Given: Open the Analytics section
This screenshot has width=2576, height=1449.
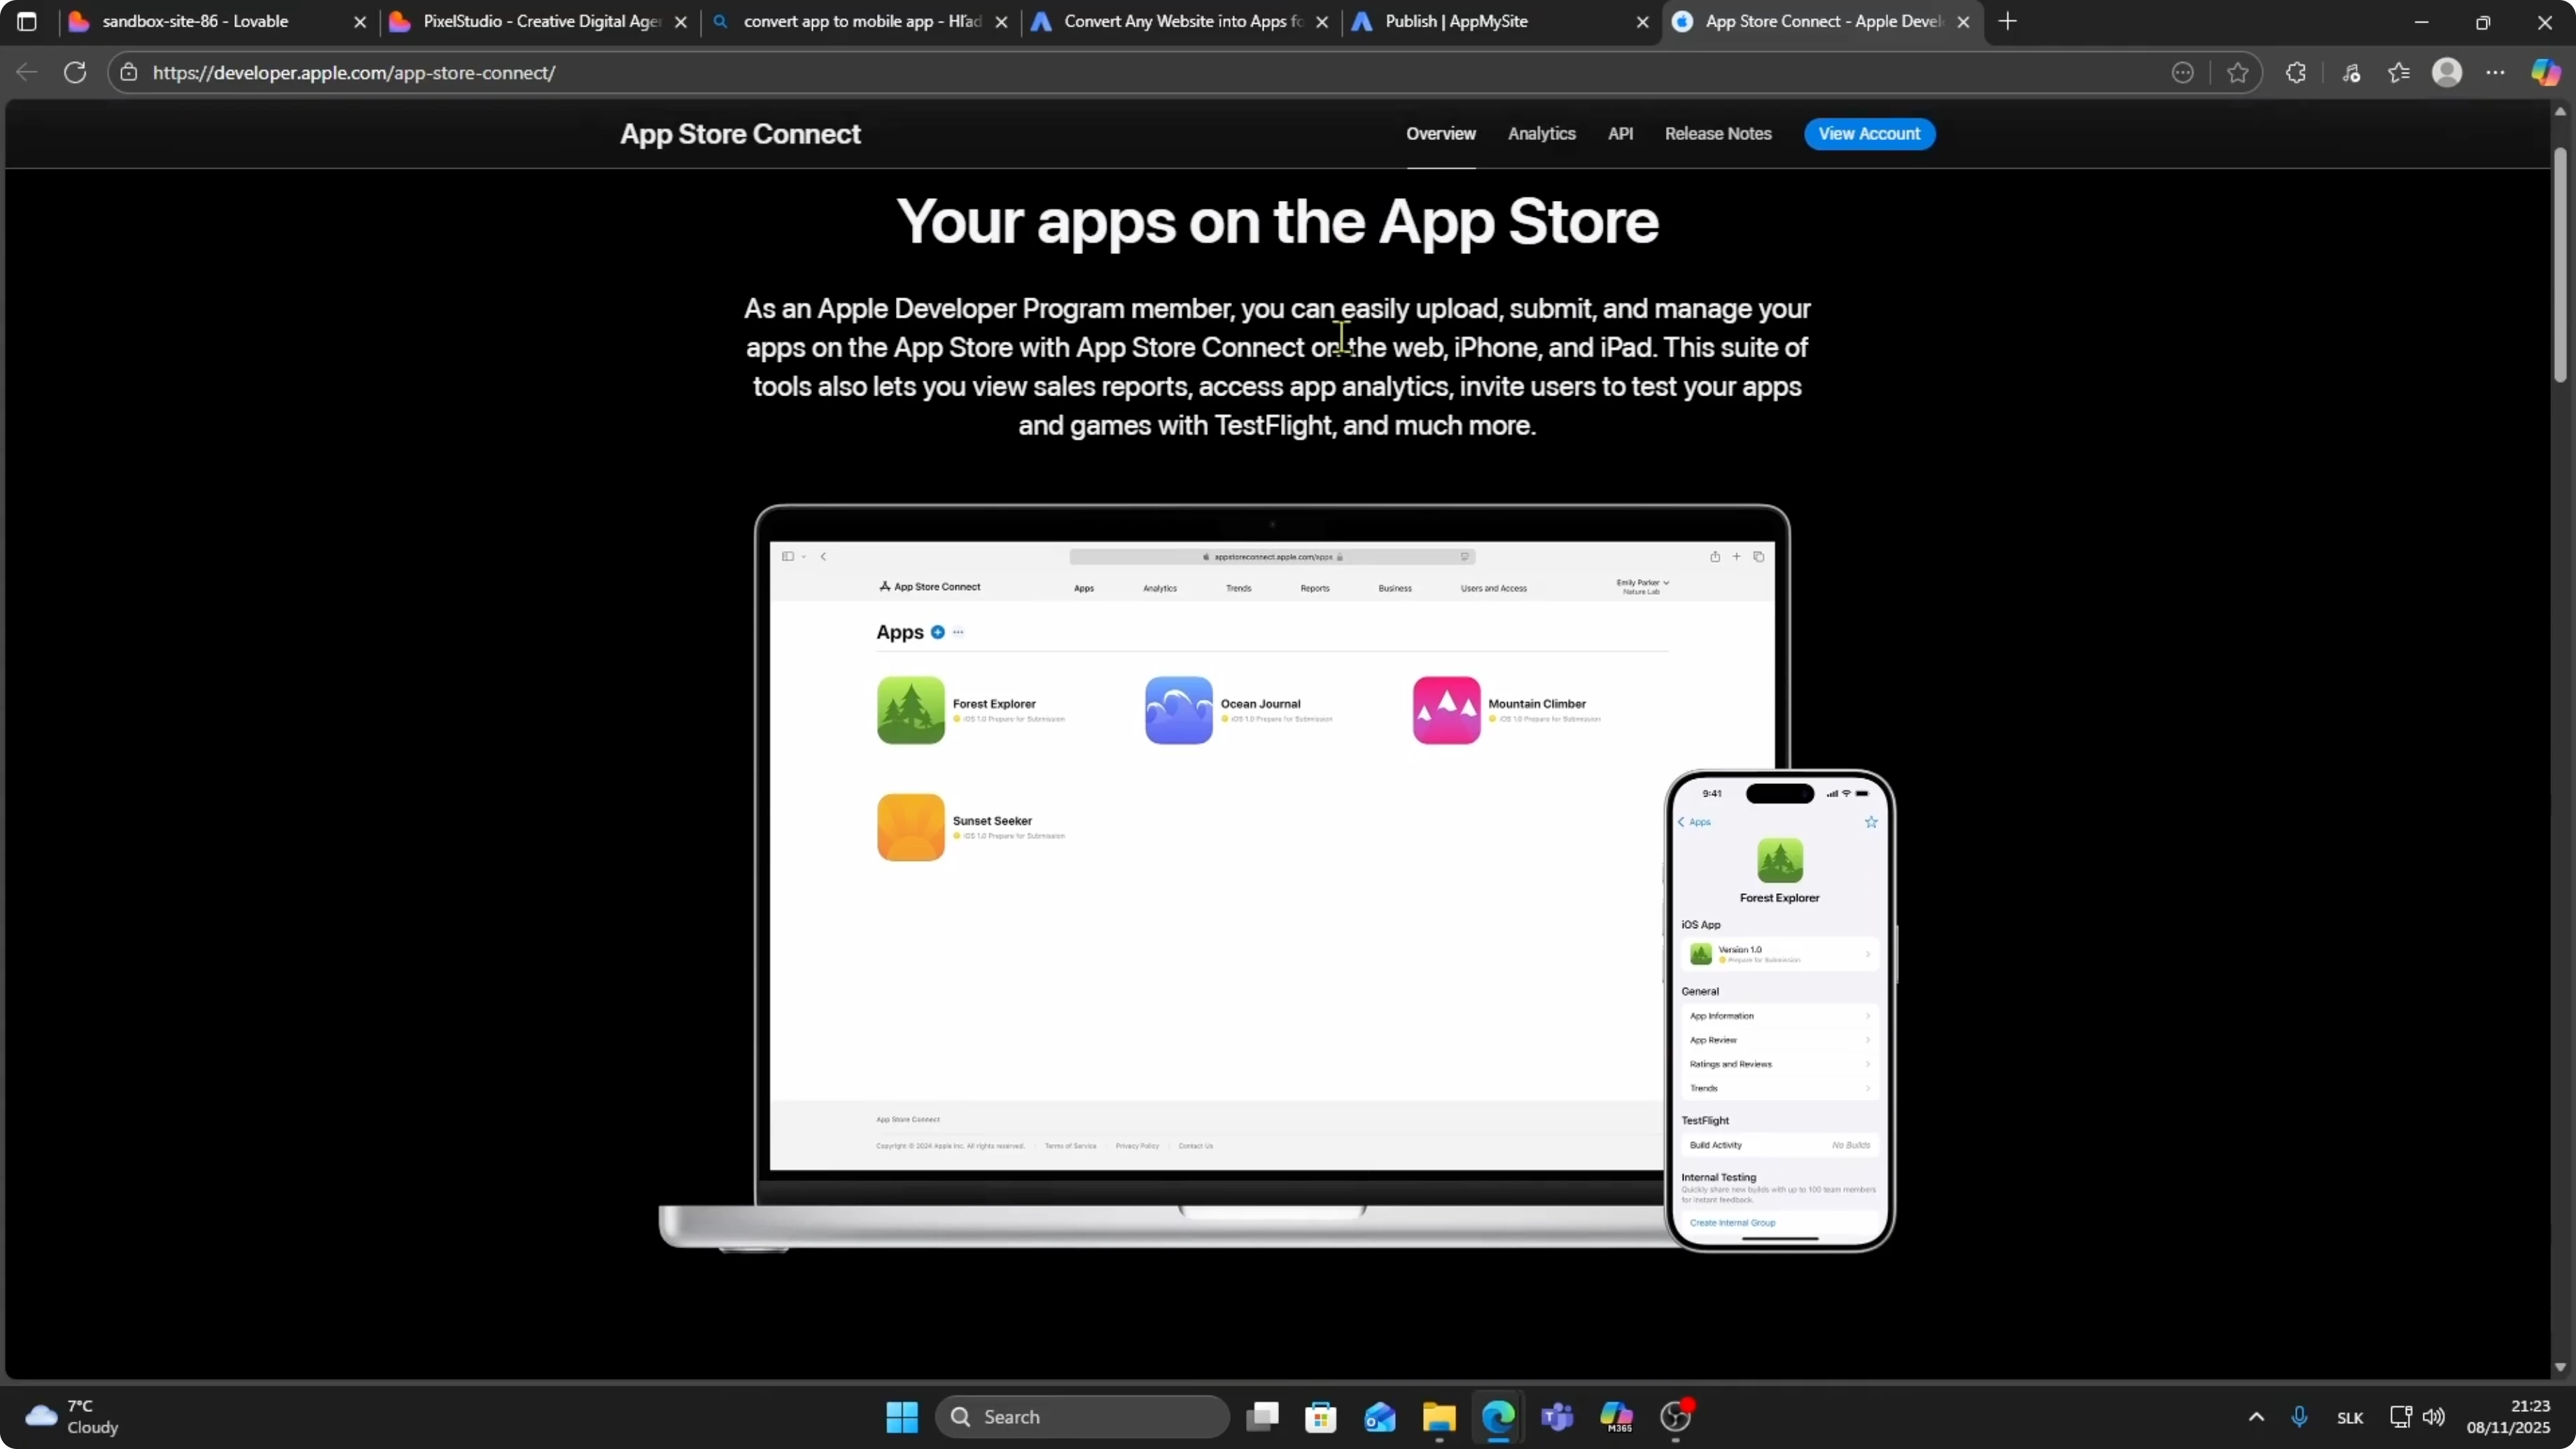Looking at the screenshot, I should tap(1541, 133).
